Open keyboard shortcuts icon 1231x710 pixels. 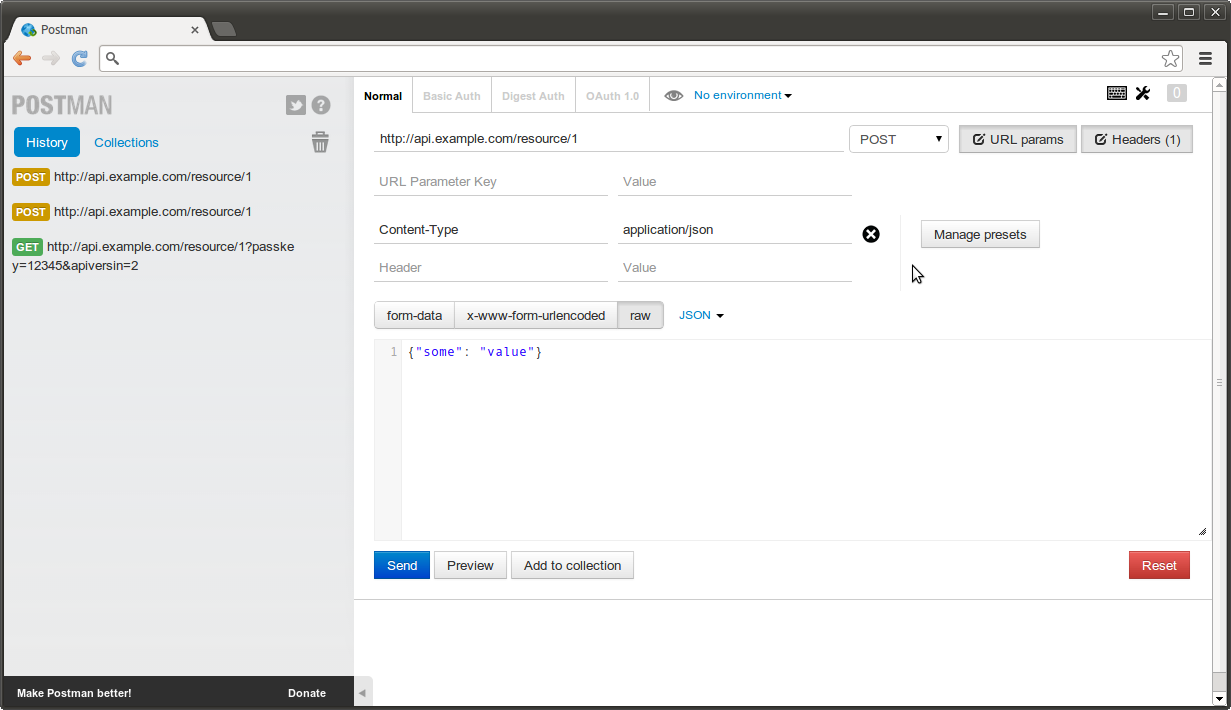pyautogui.click(x=1117, y=93)
